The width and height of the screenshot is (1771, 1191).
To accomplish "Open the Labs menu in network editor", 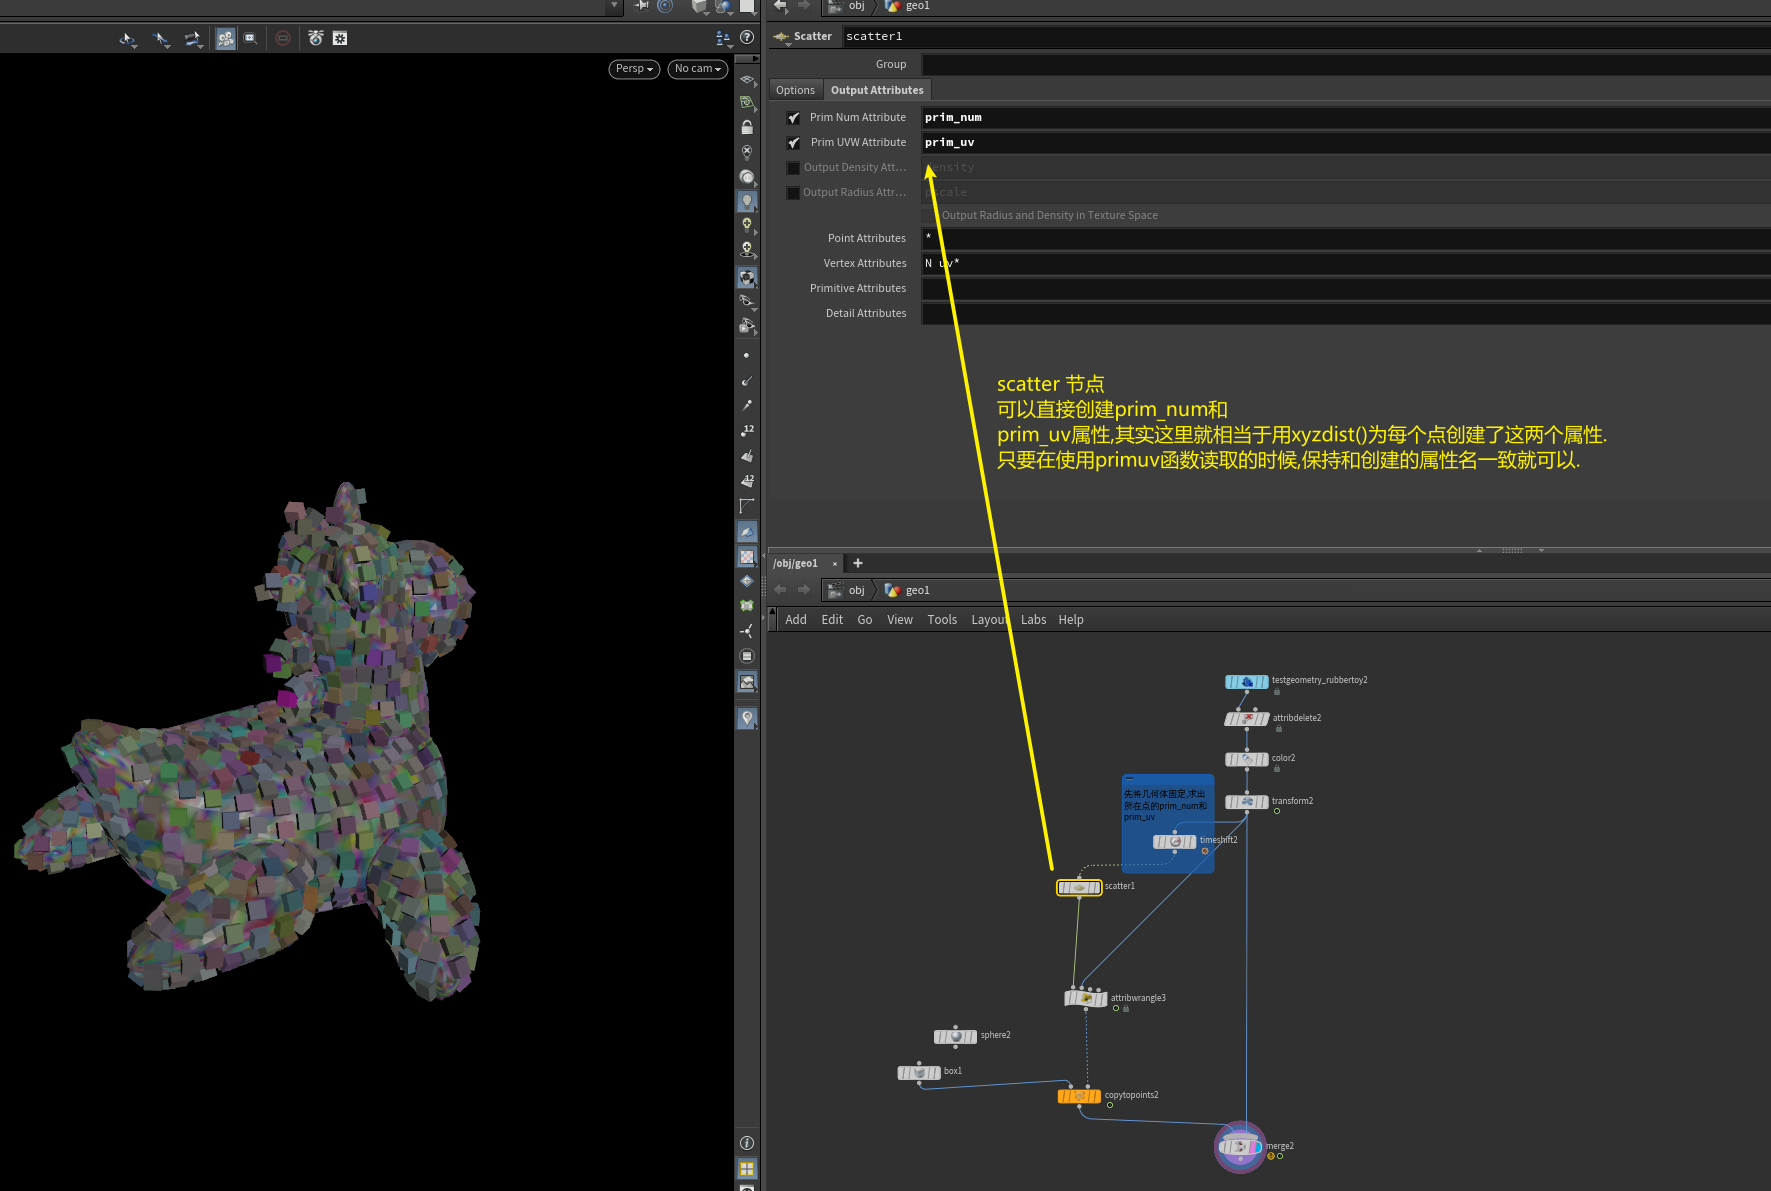I will tap(1033, 620).
